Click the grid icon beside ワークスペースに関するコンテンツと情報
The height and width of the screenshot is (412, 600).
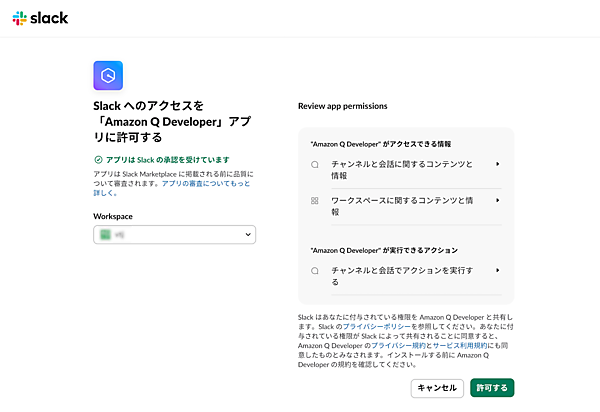click(314, 200)
